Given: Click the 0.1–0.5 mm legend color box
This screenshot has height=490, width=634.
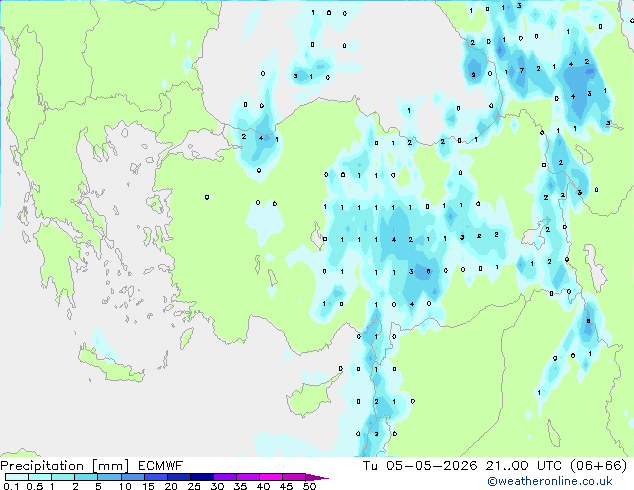Looking at the screenshot, I should tap(17, 477).
